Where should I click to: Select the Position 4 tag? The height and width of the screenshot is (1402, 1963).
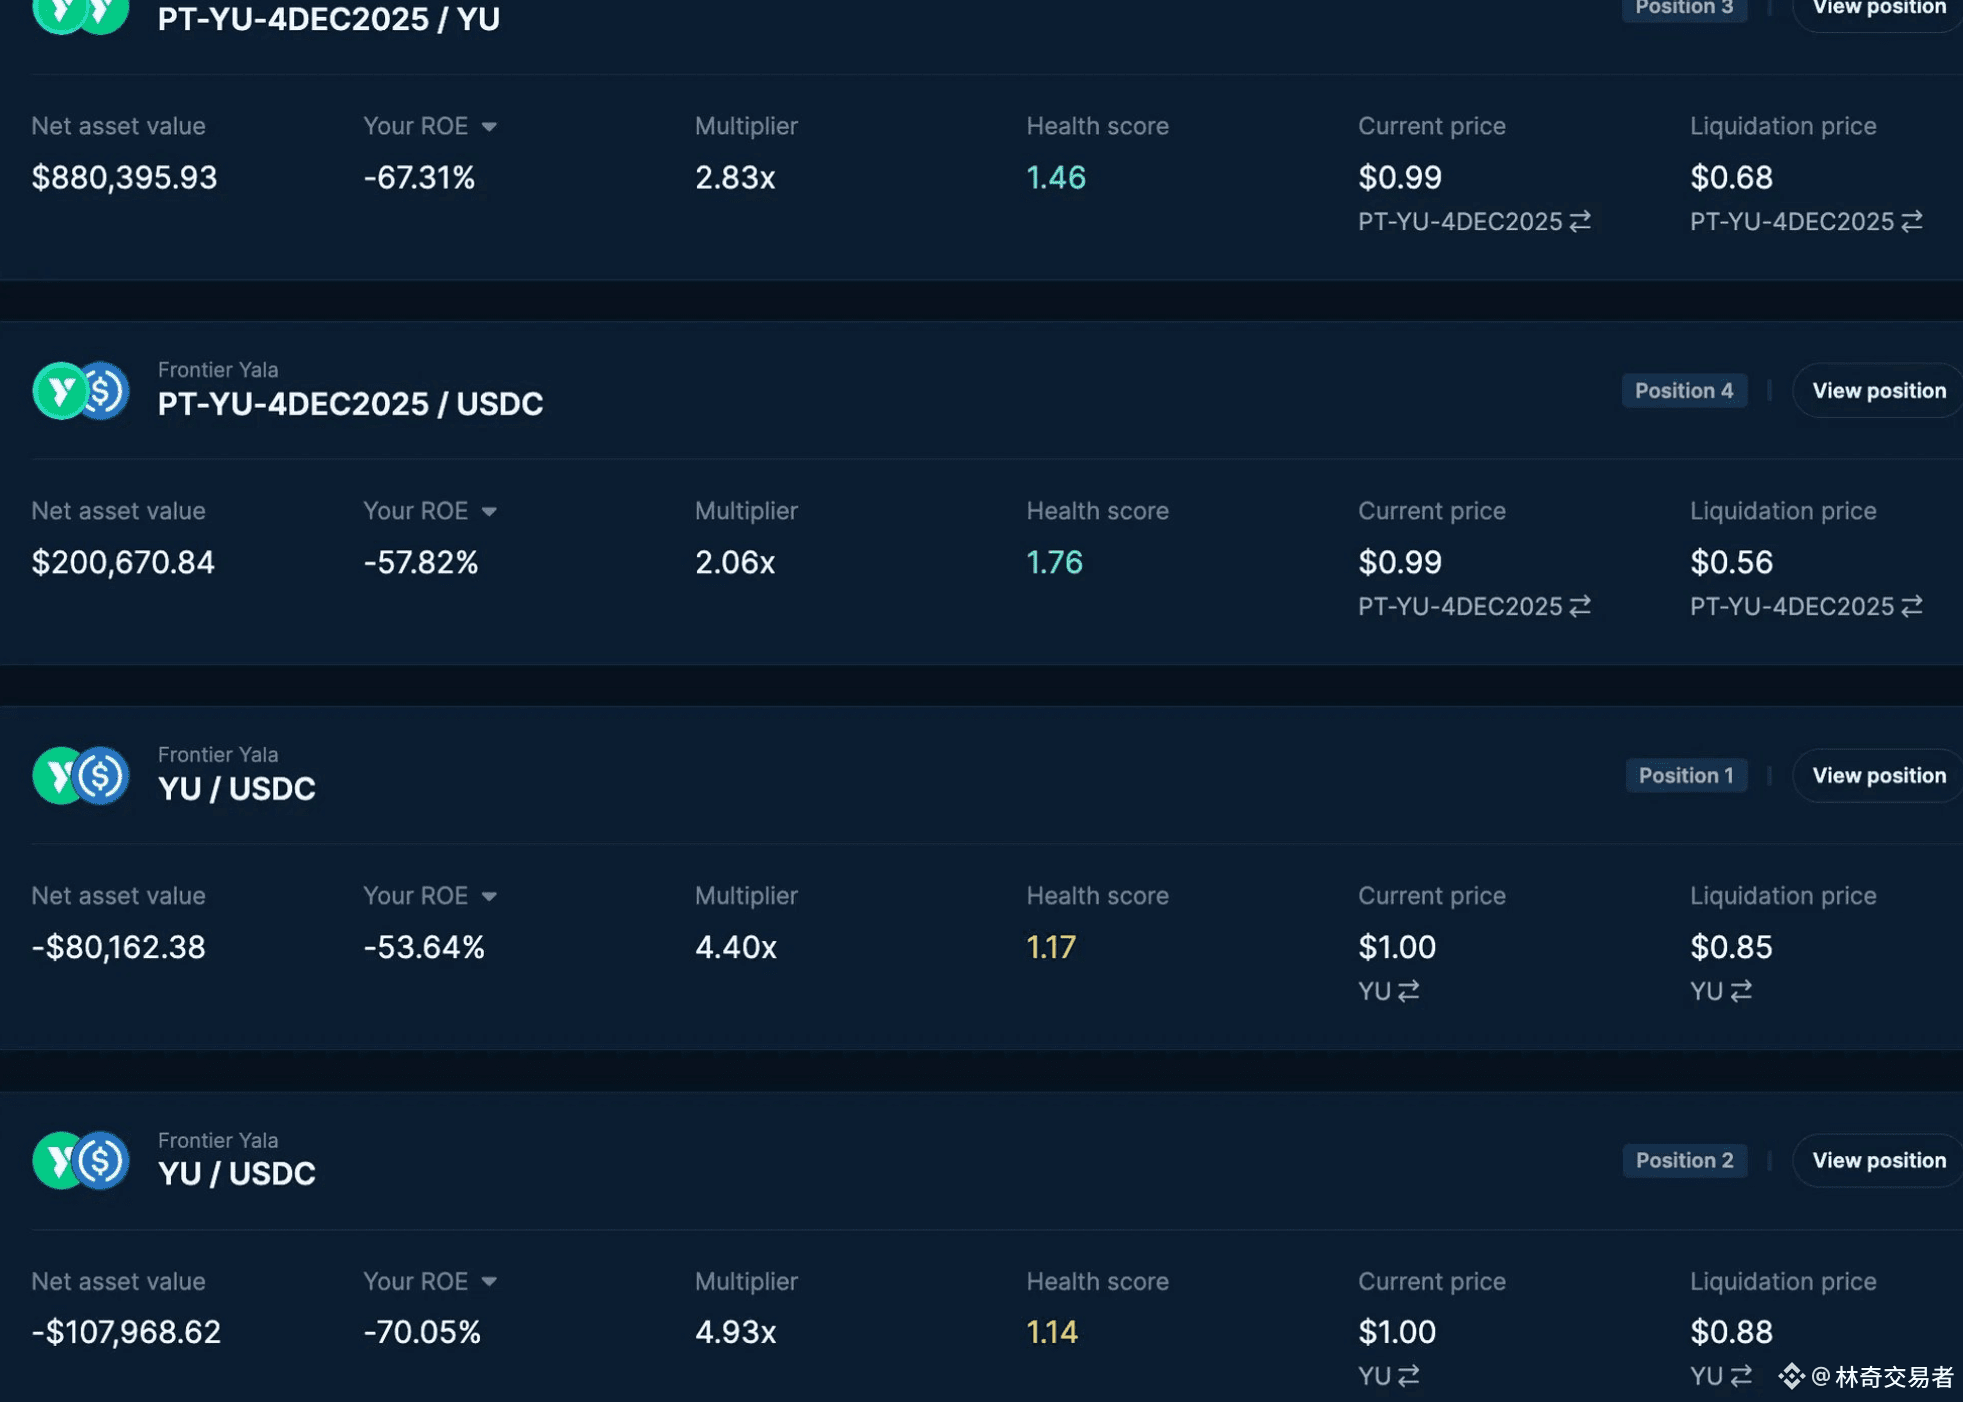pyautogui.click(x=1684, y=391)
